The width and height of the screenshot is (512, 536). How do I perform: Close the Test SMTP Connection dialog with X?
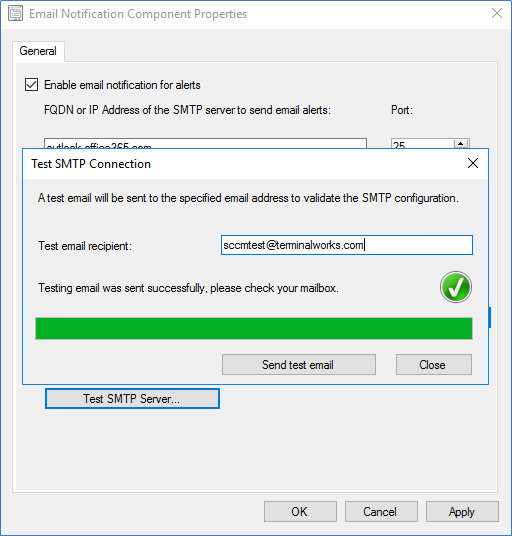coord(473,163)
